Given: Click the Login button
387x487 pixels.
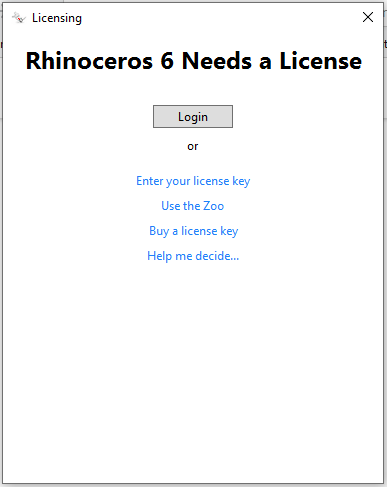Looking at the screenshot, I should click(193, 117).
